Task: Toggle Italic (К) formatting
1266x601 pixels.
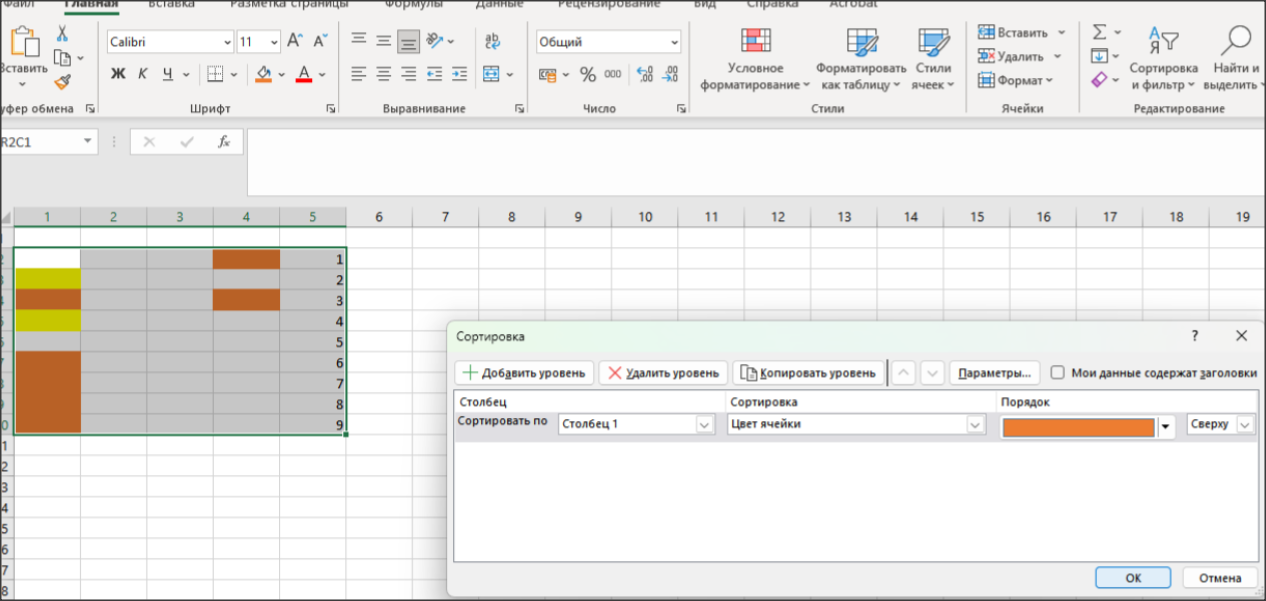Action: [x=142, y=74]
